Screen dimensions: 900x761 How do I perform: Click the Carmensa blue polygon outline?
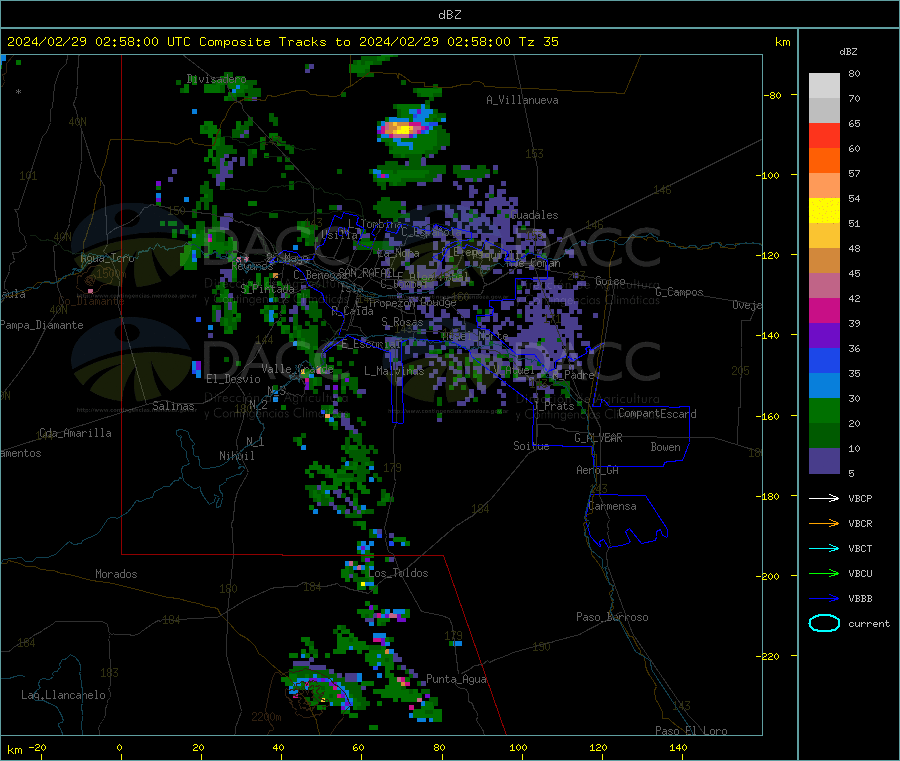tap(627, 521)
